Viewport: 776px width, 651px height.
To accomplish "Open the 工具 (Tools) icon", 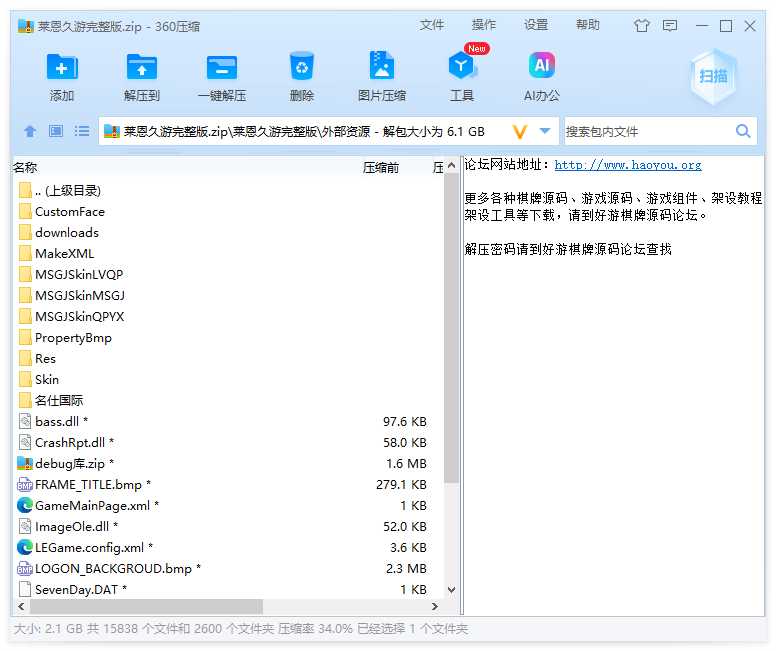I will [461, 66].
